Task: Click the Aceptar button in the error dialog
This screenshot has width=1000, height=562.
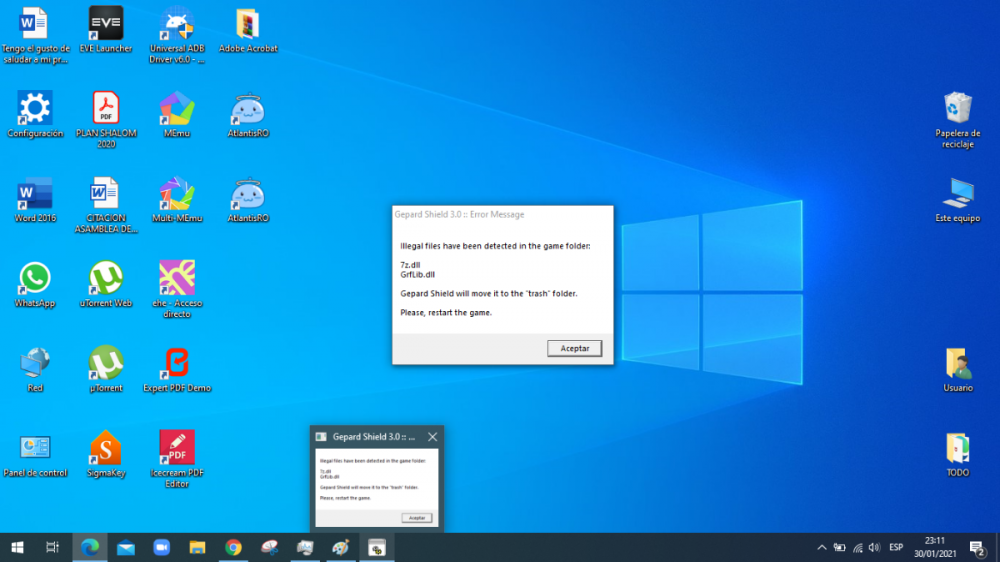Action: tap(574, 348)
